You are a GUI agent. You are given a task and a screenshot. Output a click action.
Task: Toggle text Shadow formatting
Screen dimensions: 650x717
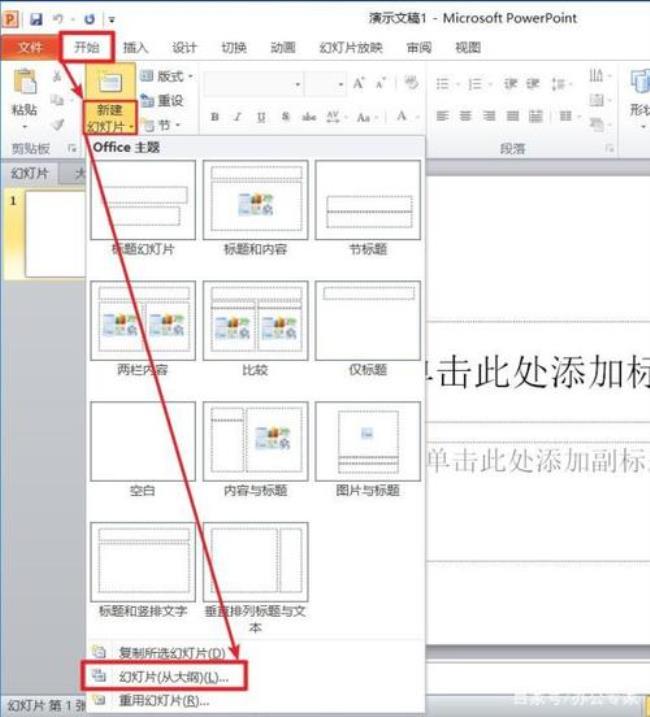tap(285, 117)
